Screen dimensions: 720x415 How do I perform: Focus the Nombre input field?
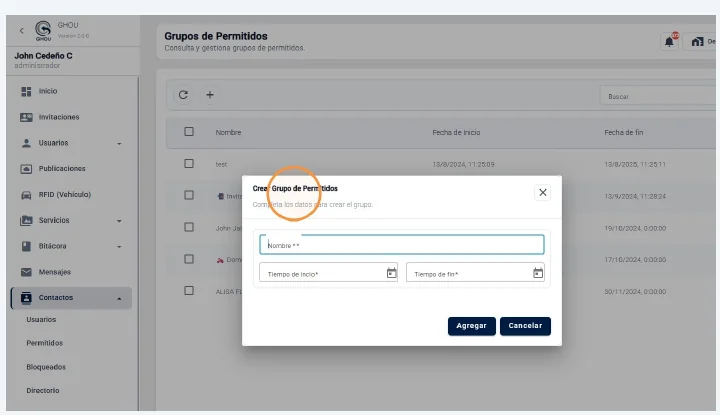[402, 245]
